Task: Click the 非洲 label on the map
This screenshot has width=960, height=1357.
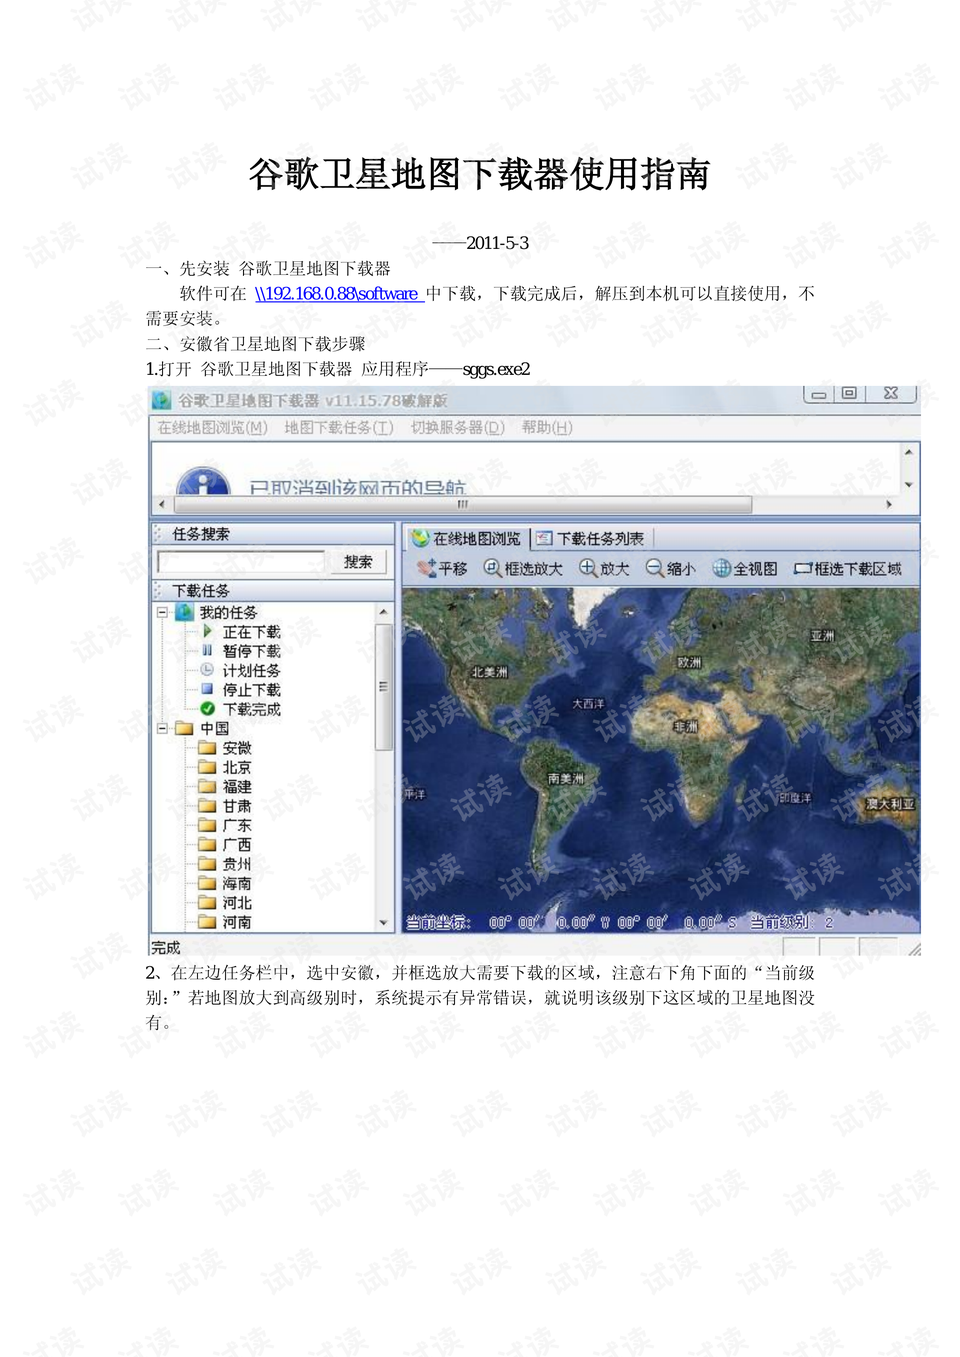Action: [686, 726]
